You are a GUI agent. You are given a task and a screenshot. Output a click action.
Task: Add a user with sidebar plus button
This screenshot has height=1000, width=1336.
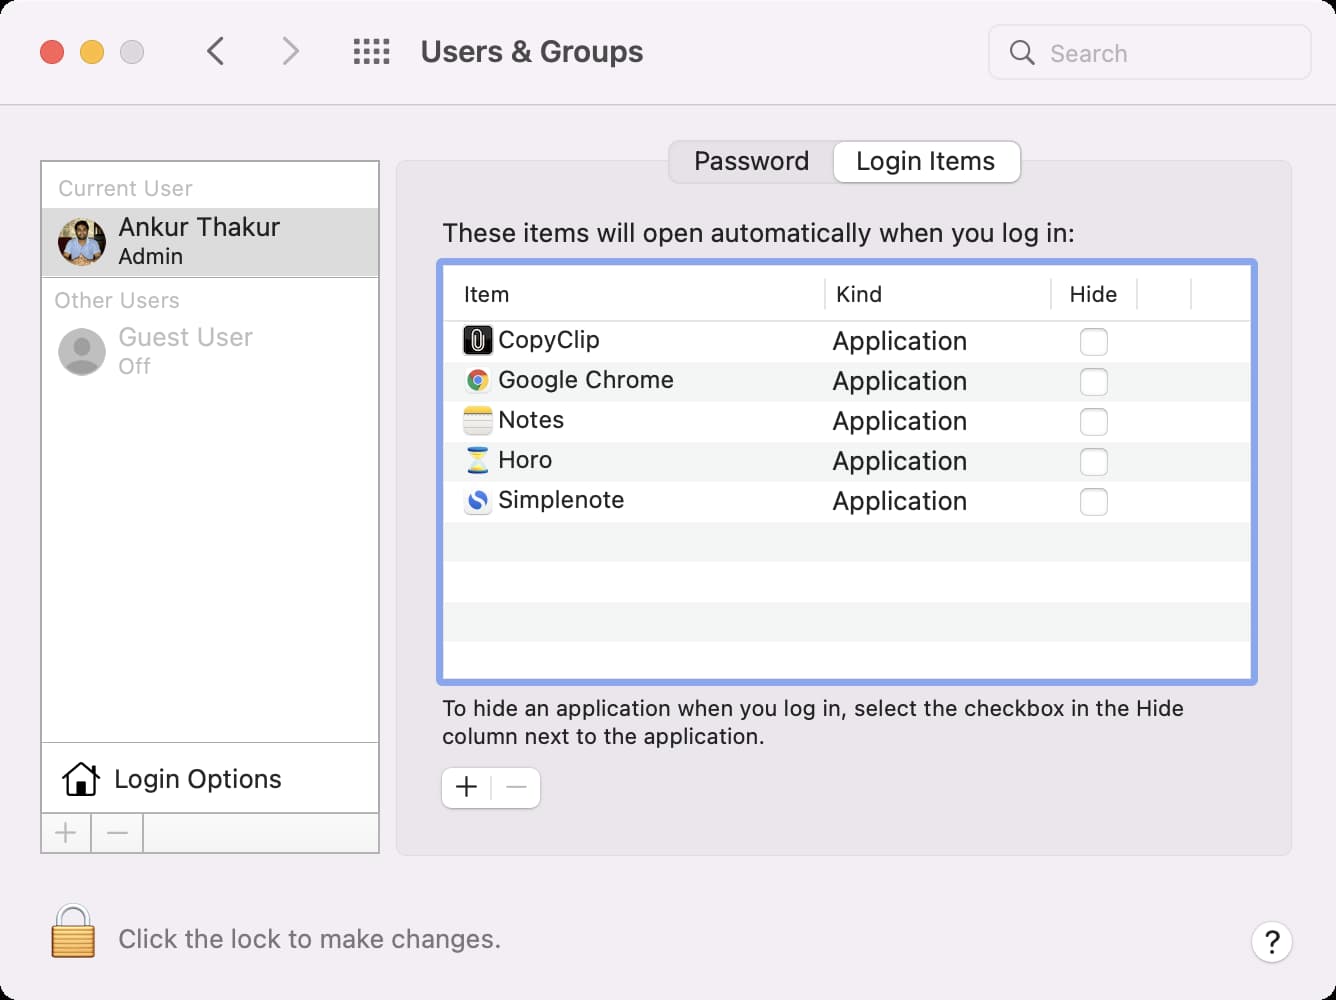point(66,833)
